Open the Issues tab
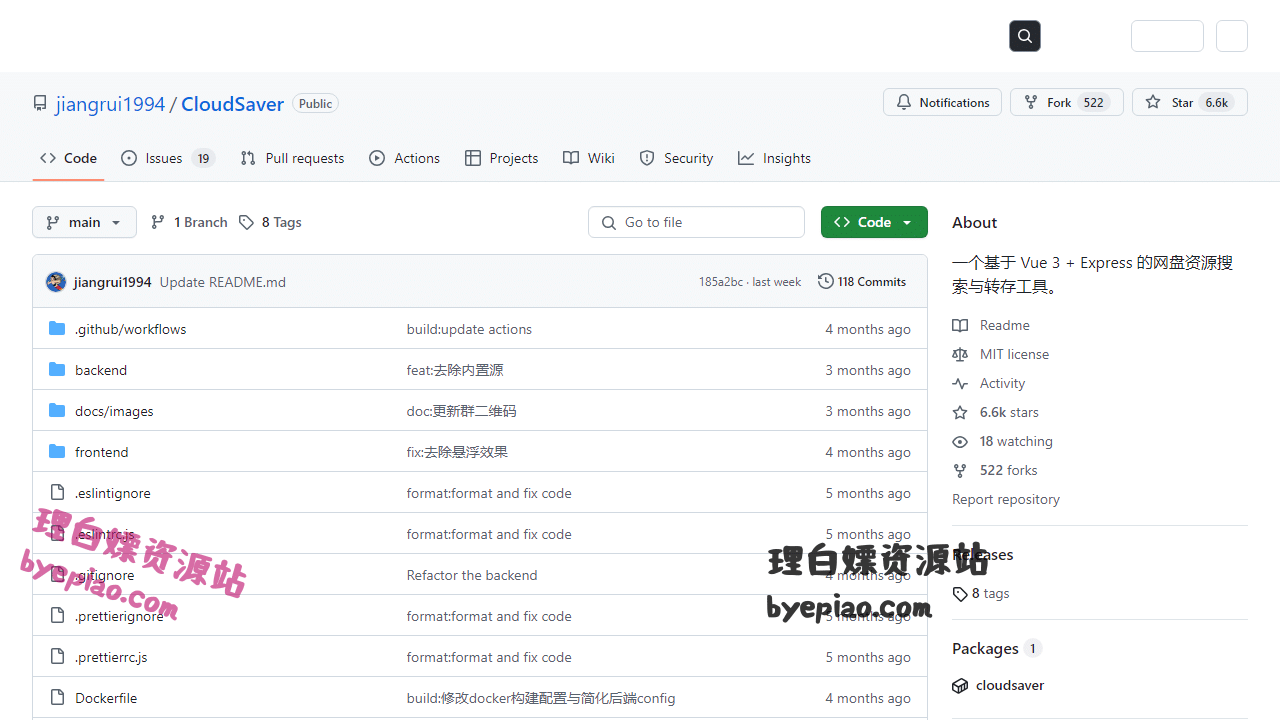The height and width of the screenshot is (720, 1280). pyautogui.click(x=168, y=158)
